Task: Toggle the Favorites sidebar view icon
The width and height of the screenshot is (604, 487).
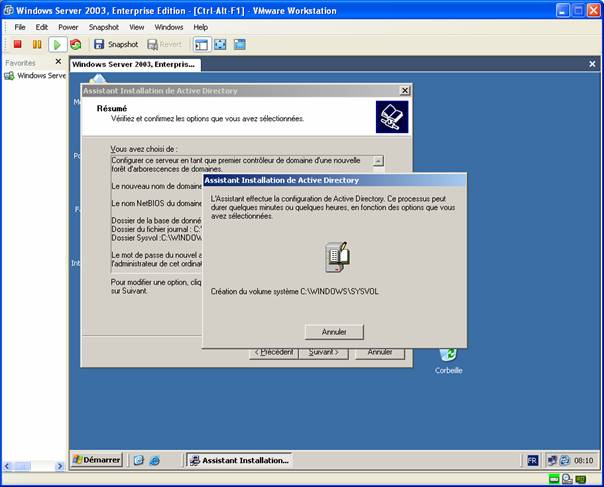Action: tap(201, 45)
